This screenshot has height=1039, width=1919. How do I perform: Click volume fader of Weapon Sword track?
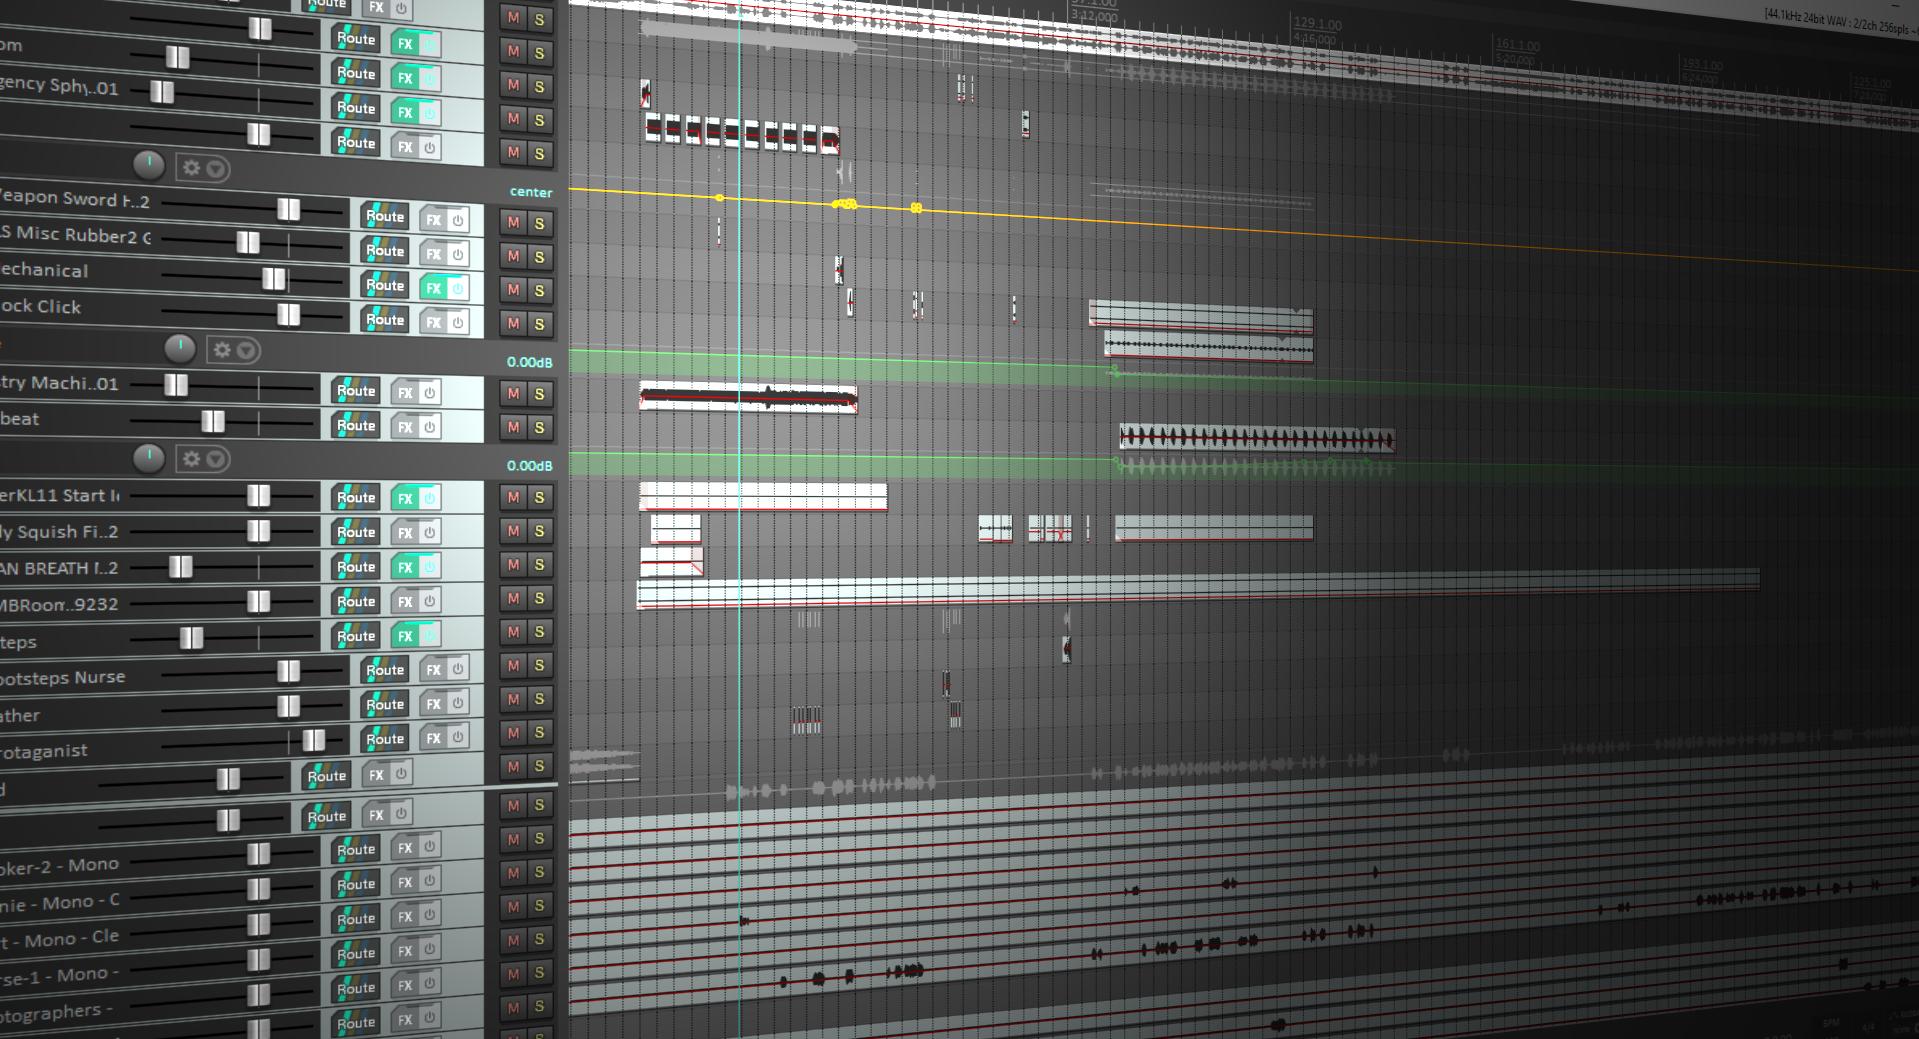[288, 209]
